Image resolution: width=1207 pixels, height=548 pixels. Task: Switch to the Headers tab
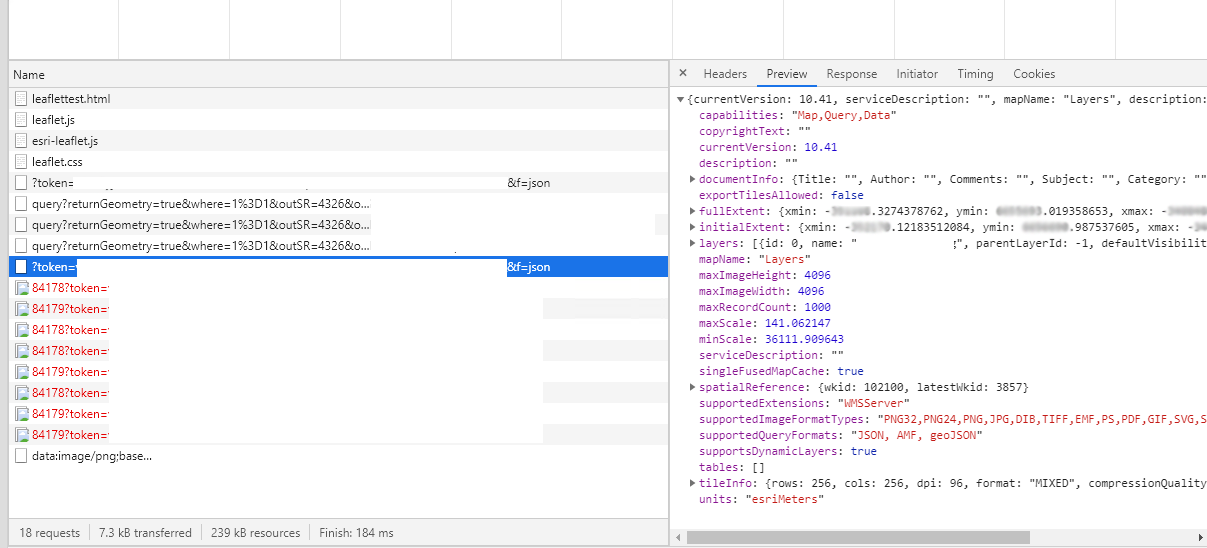click(725, 74)
